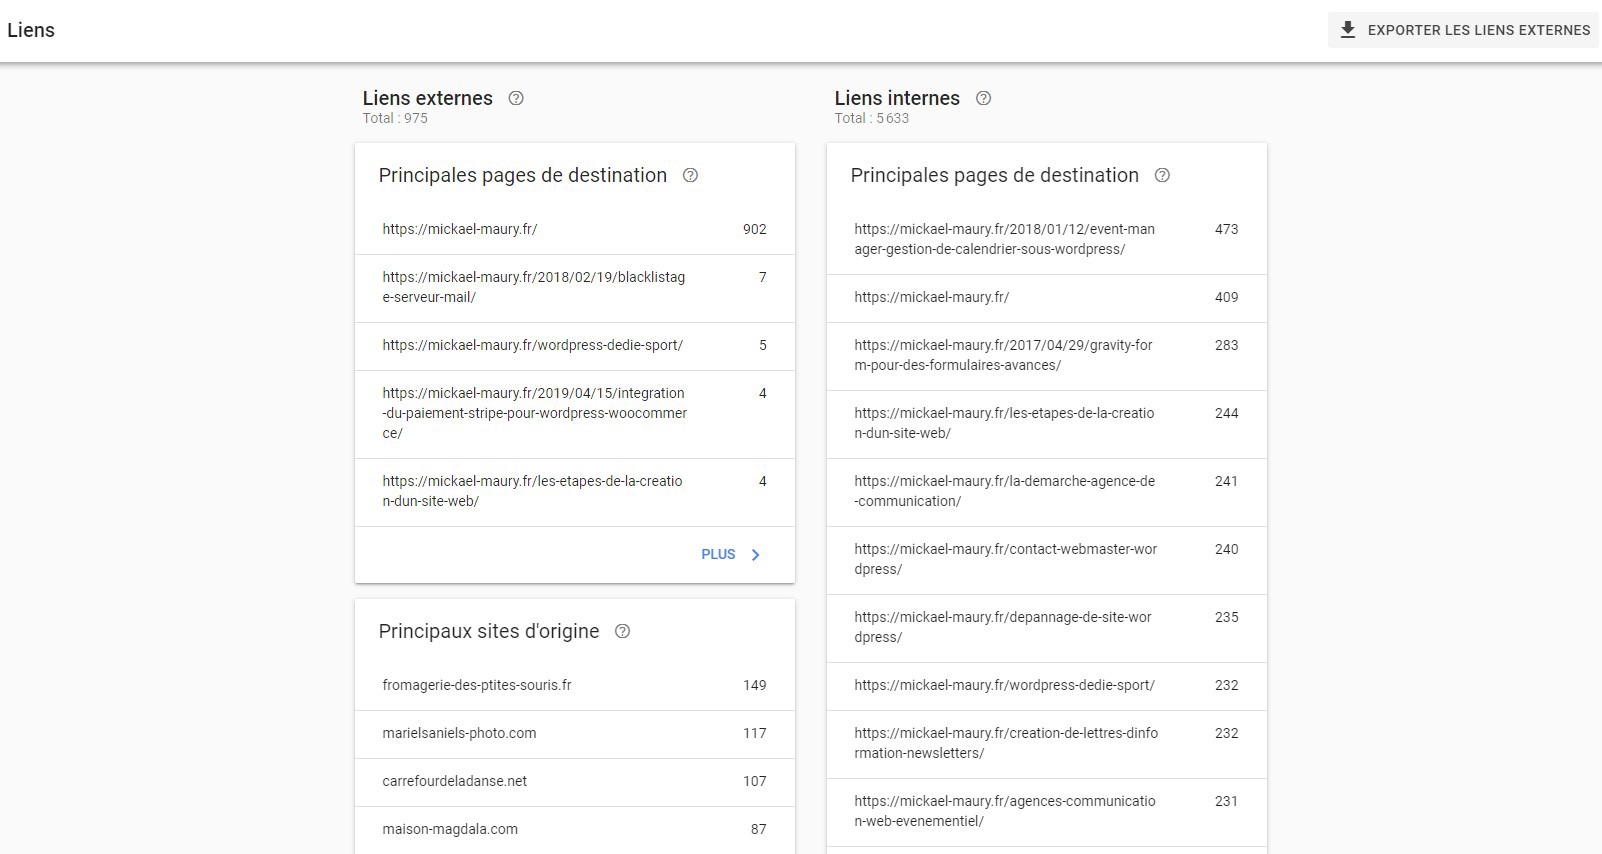Select maison-magdala.com origin site row
This screenshot has height=854, width=1602.
[574, 829]
